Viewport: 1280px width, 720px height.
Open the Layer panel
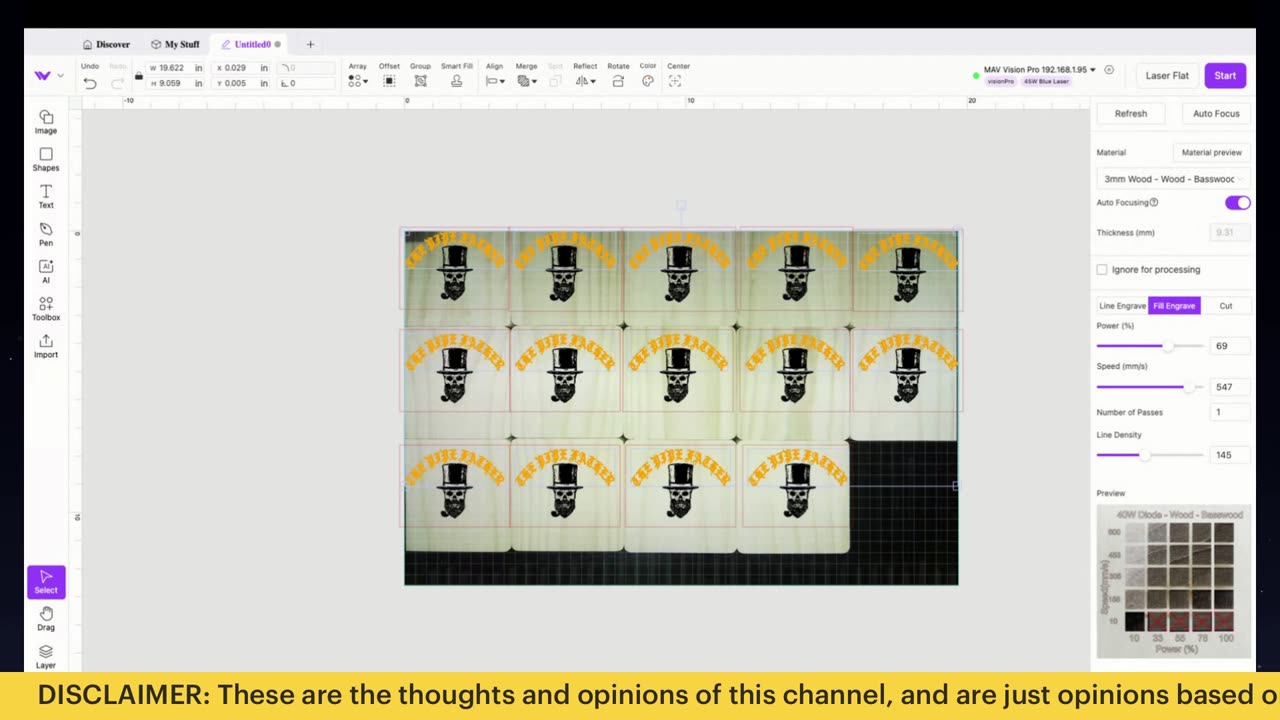point(46,657)
